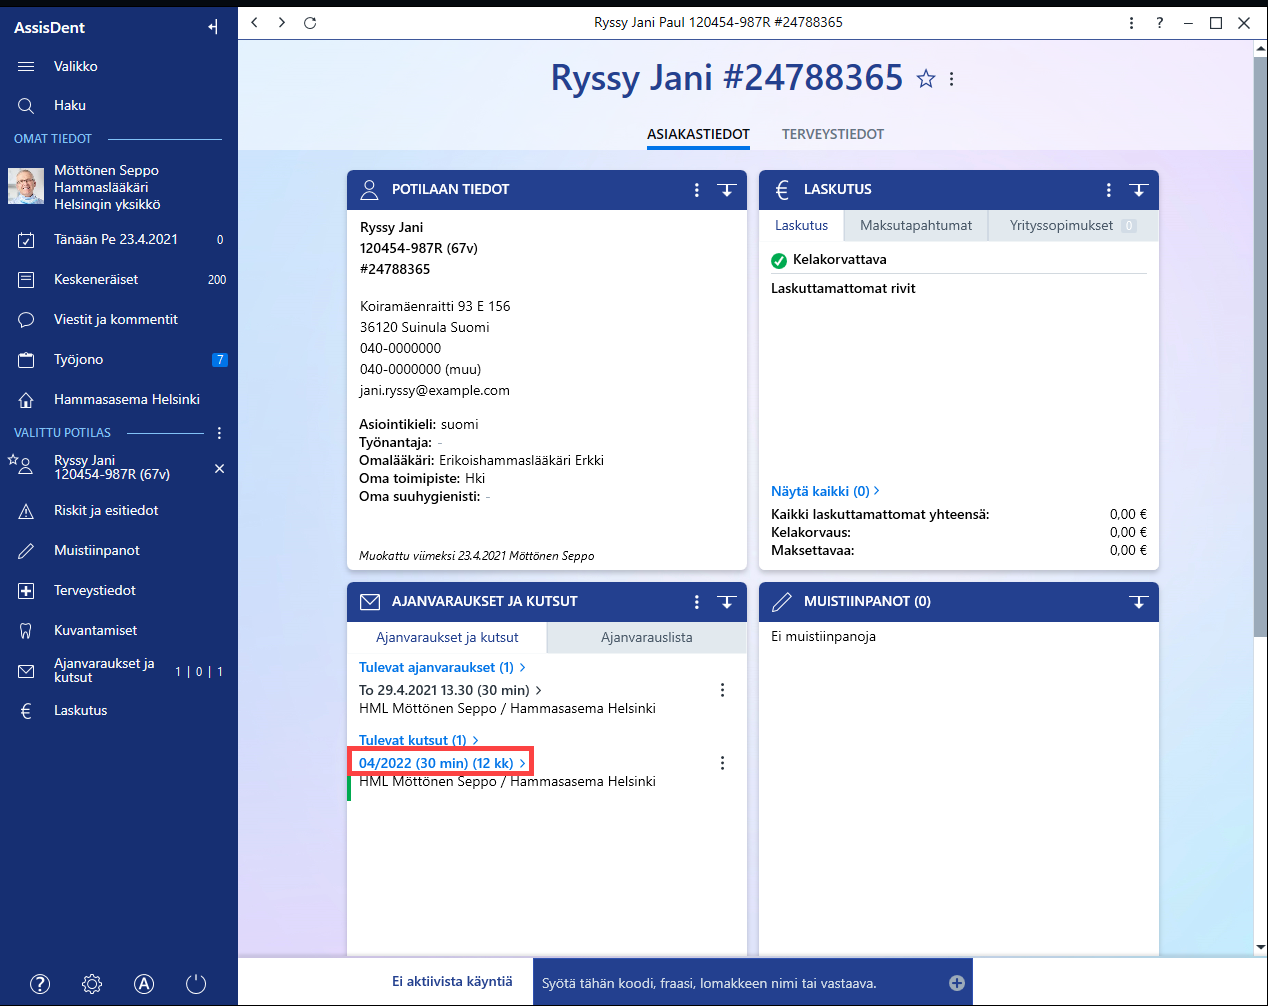Toggle favorite star next to patient name
Image resolution: width=1268 pixels, height=1006 pixels.
pyautogui.click(x=926, y=79)
